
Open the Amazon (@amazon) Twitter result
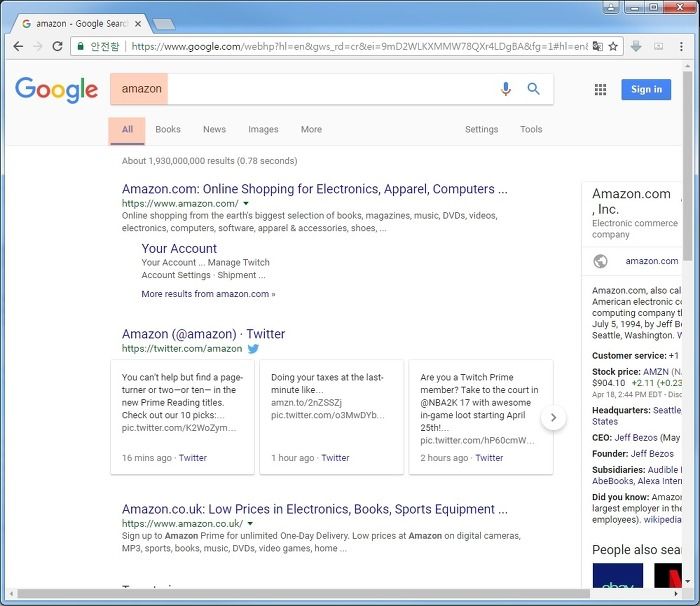(x=203, y=334)
